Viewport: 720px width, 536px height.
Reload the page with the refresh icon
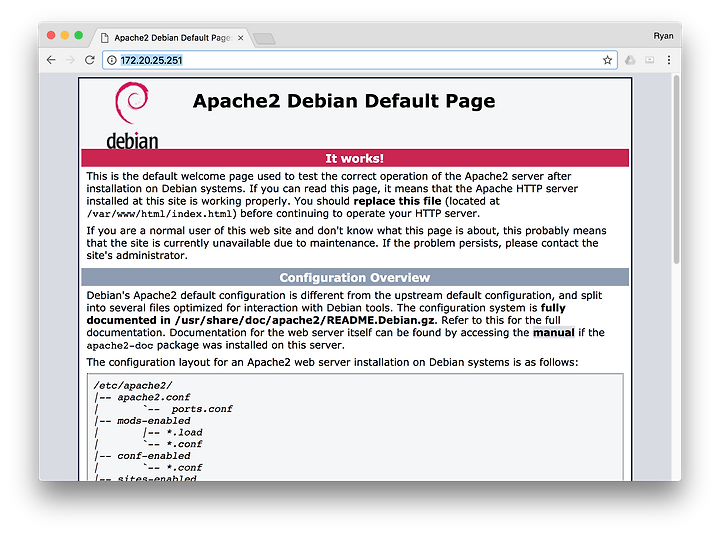point(90,60)
